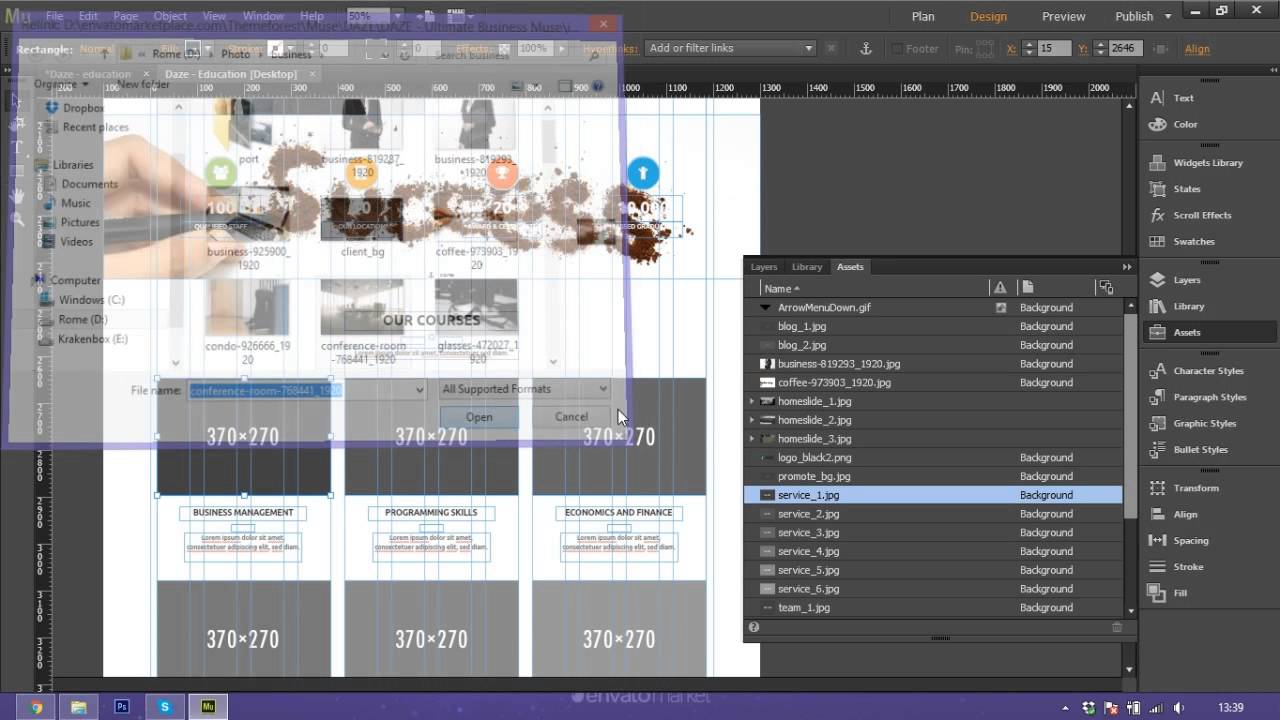Viewport: 1280px width, 720px height.
Task: Click the help icon in Assets panel
Action: point(754,627)
